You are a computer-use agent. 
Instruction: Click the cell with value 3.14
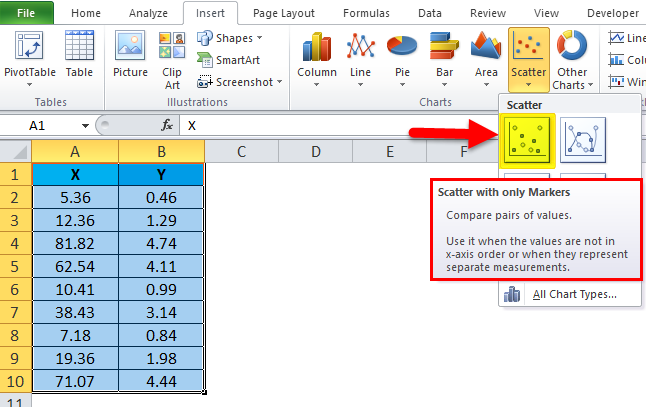pos(162,312)
